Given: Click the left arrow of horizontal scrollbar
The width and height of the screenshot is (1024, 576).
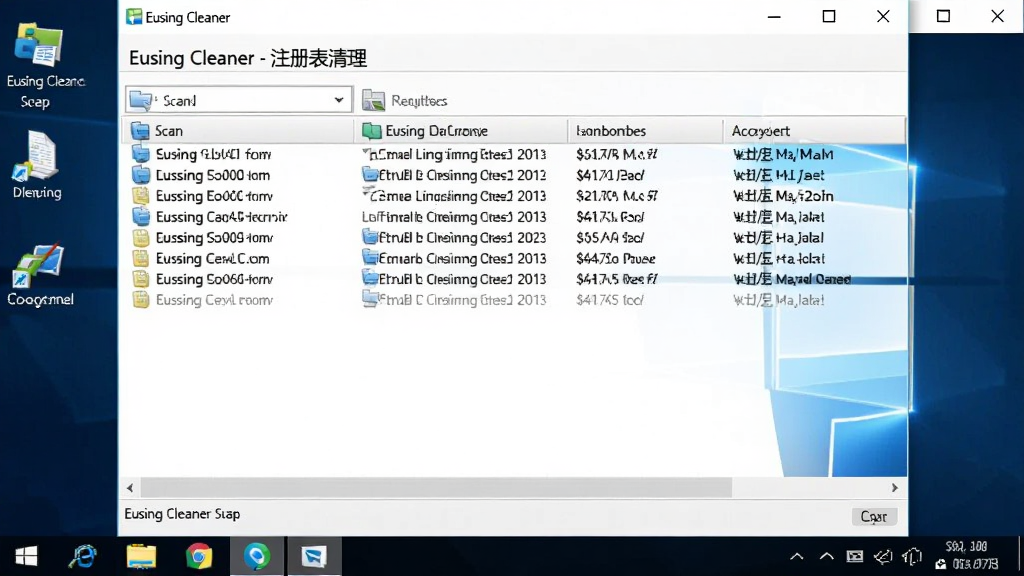Looking at the screenshot, I should click(x=130, y=488).
